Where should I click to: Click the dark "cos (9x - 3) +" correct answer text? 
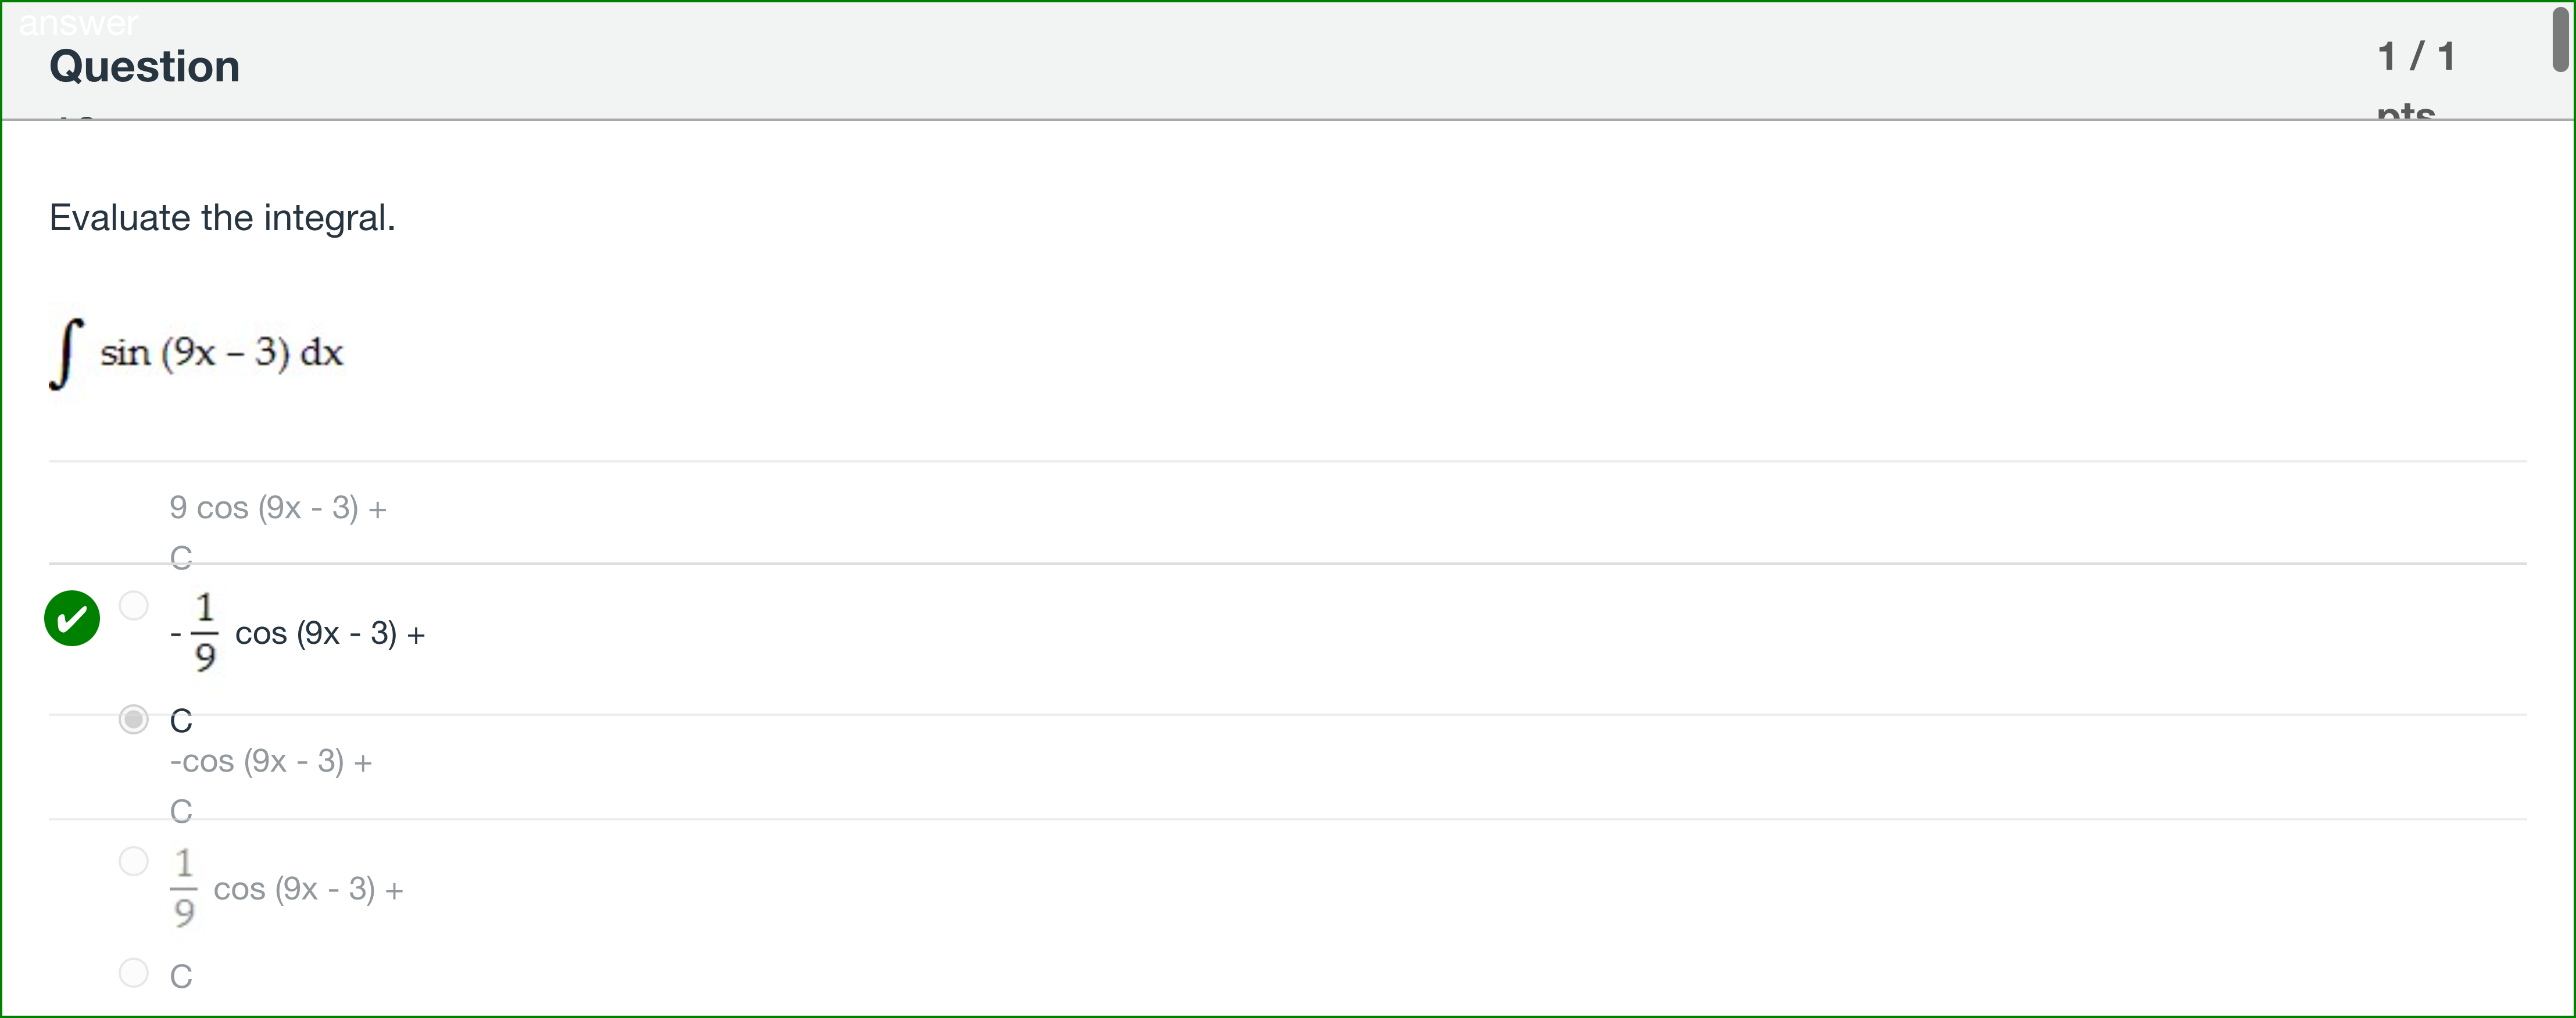[330, 633]
